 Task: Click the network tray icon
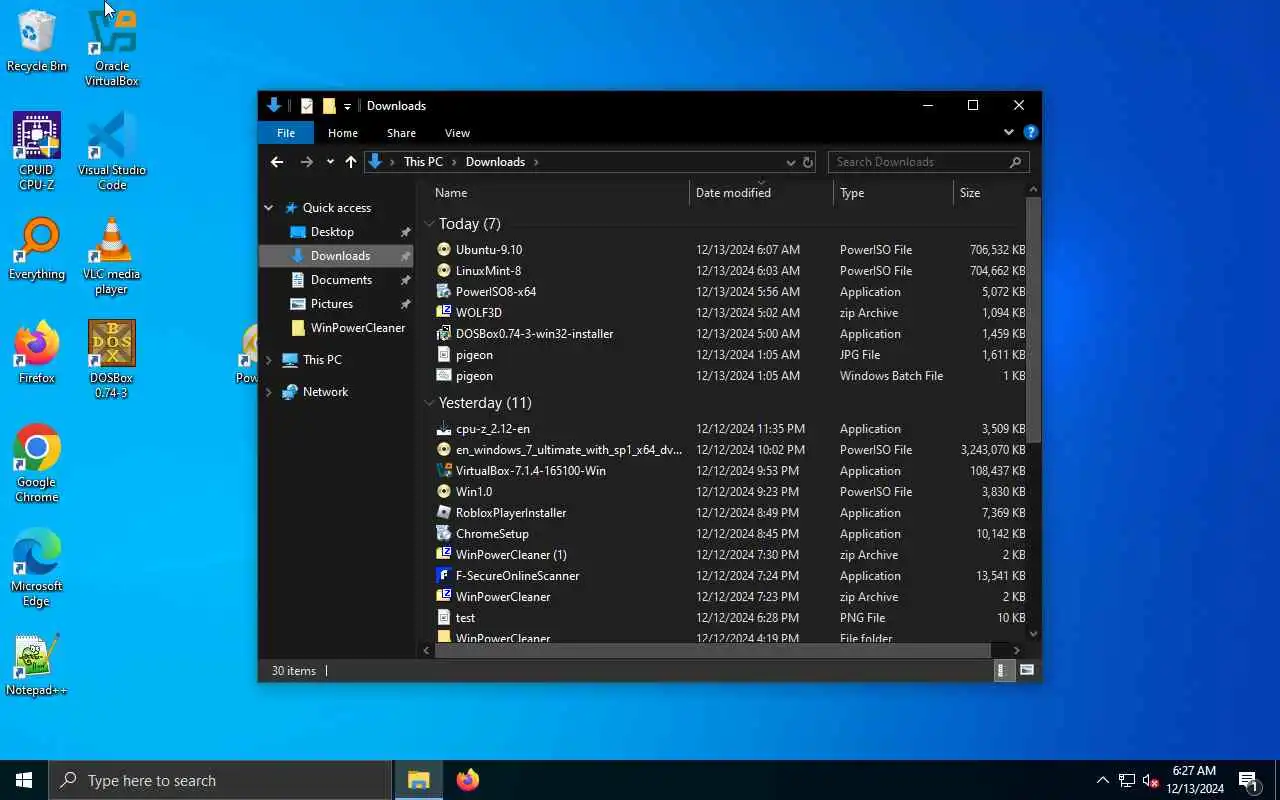[x=1127, y=780]
